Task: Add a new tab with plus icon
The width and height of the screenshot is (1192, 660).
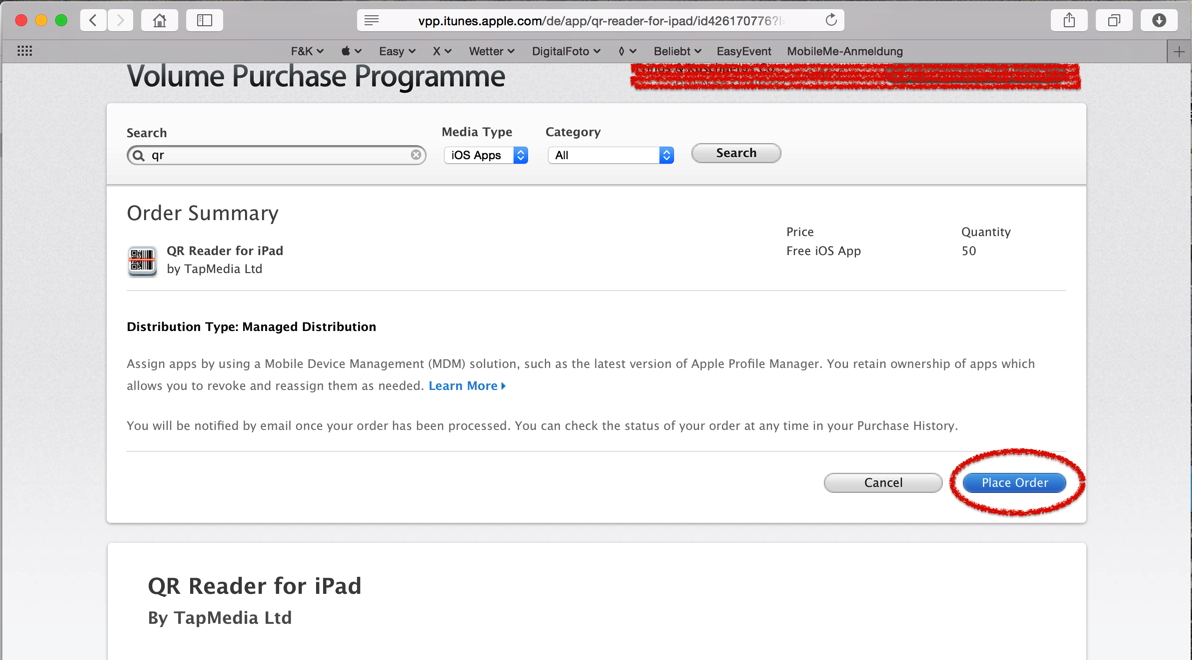Action: click(1179, 52)
